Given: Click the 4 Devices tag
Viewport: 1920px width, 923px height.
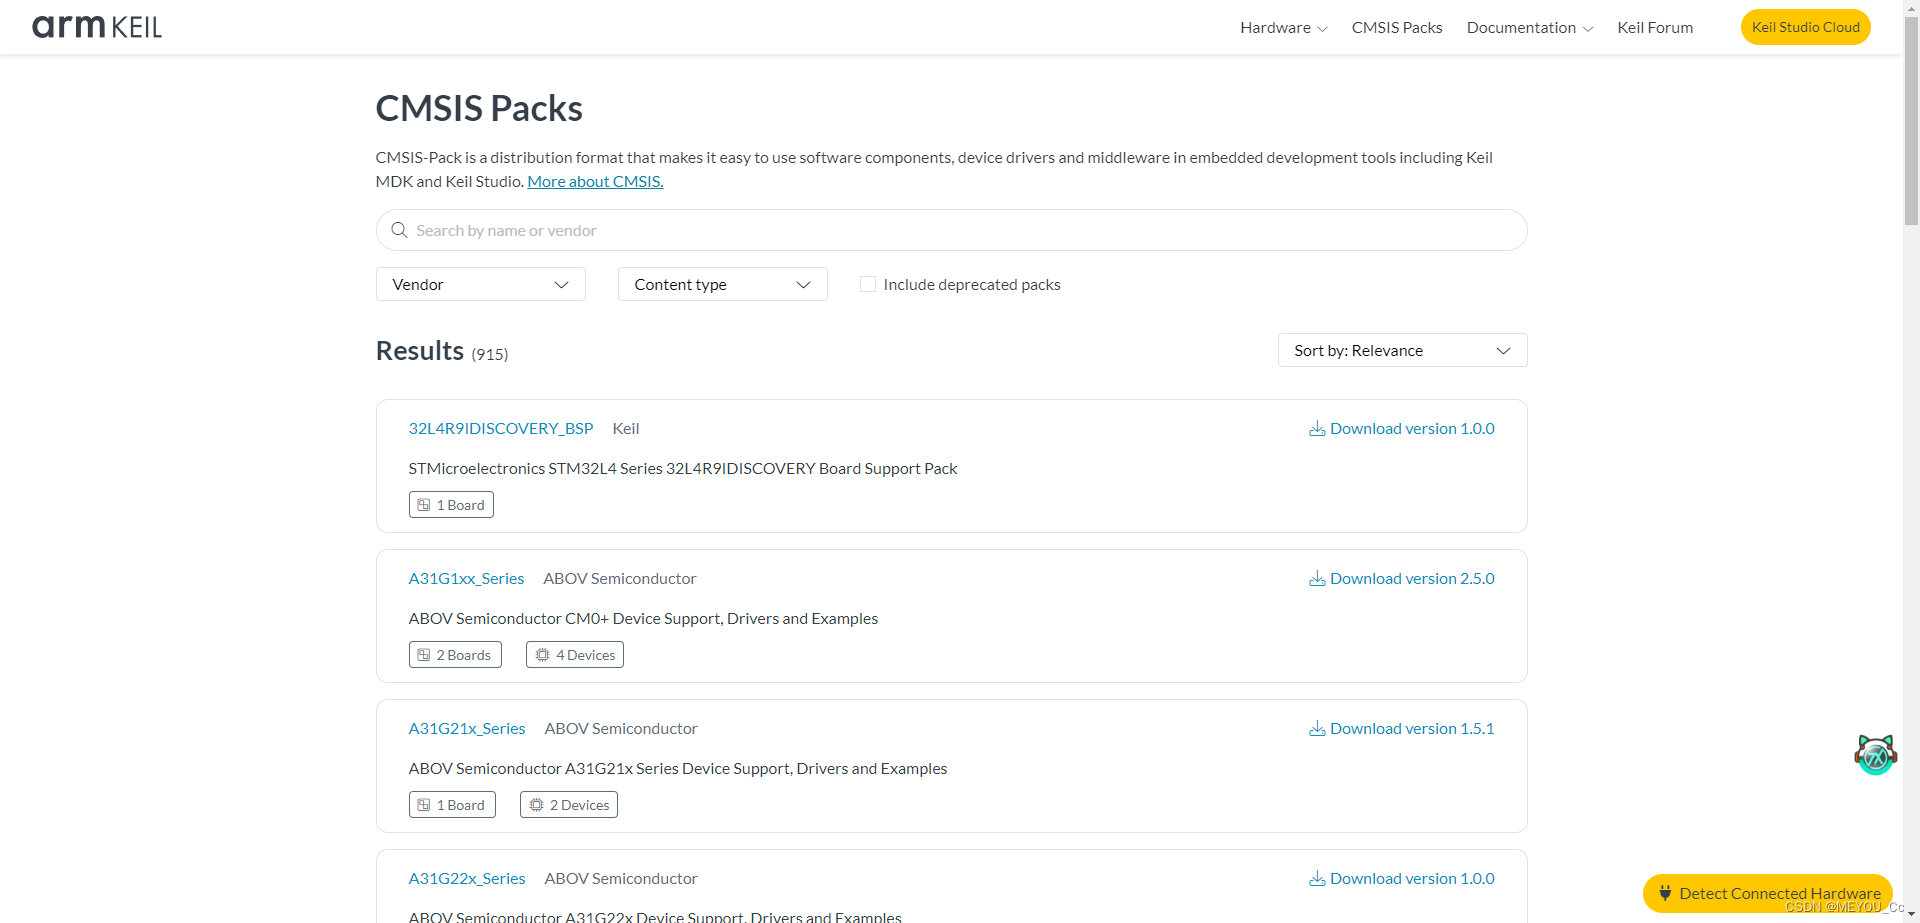Looking at the screenshot, I should point(575,655).
